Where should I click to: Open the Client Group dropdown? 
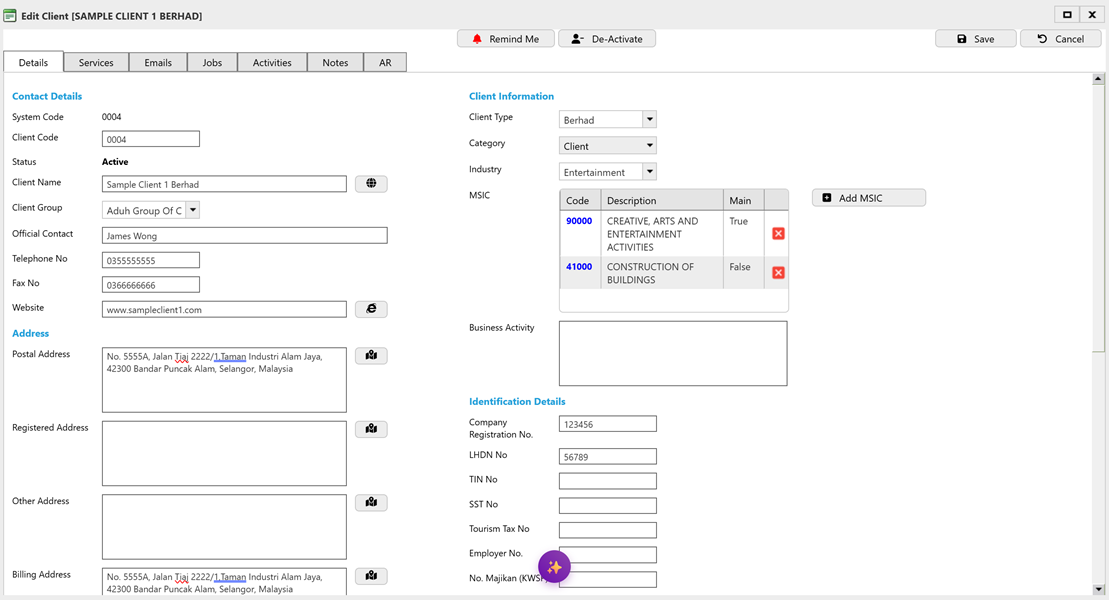click(192, 210)
